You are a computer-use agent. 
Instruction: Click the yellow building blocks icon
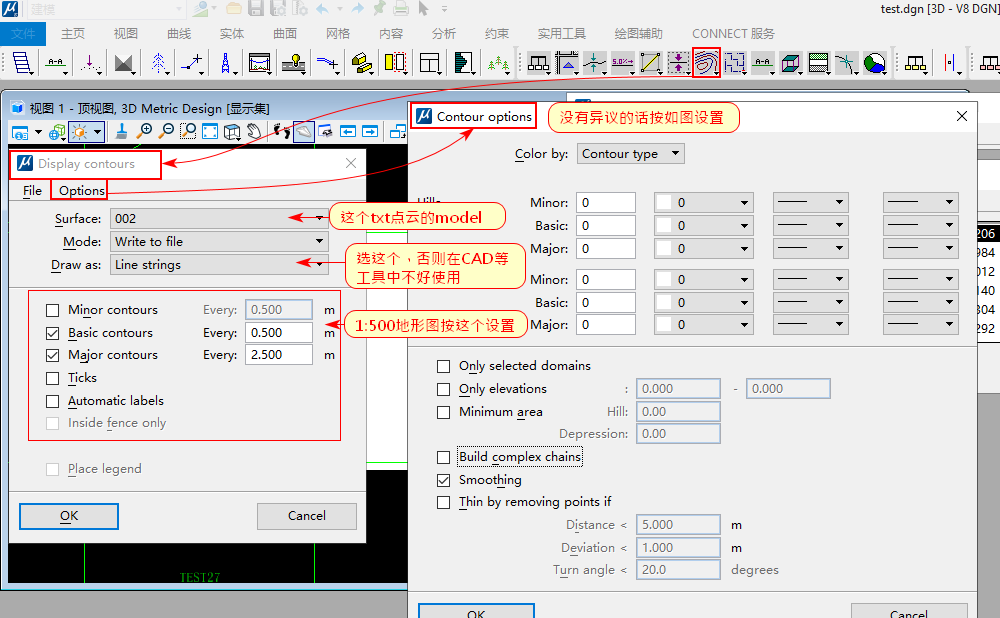362,63
